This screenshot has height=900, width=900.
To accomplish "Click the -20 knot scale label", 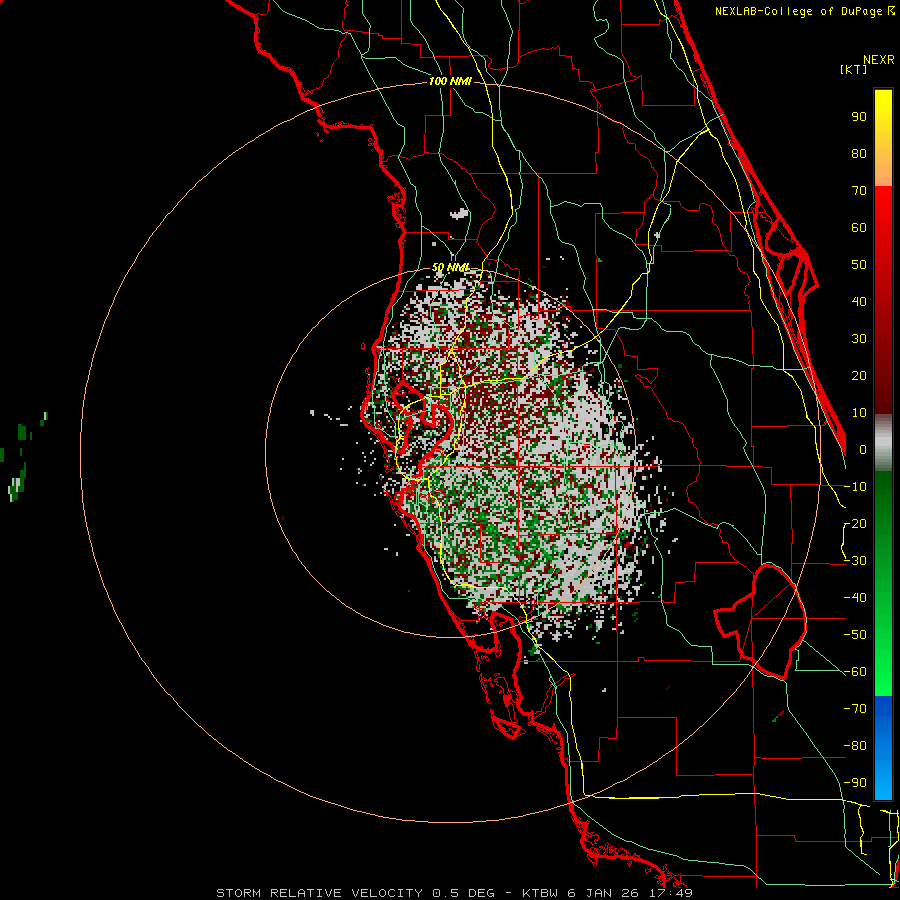I will [x=855, y=523].
